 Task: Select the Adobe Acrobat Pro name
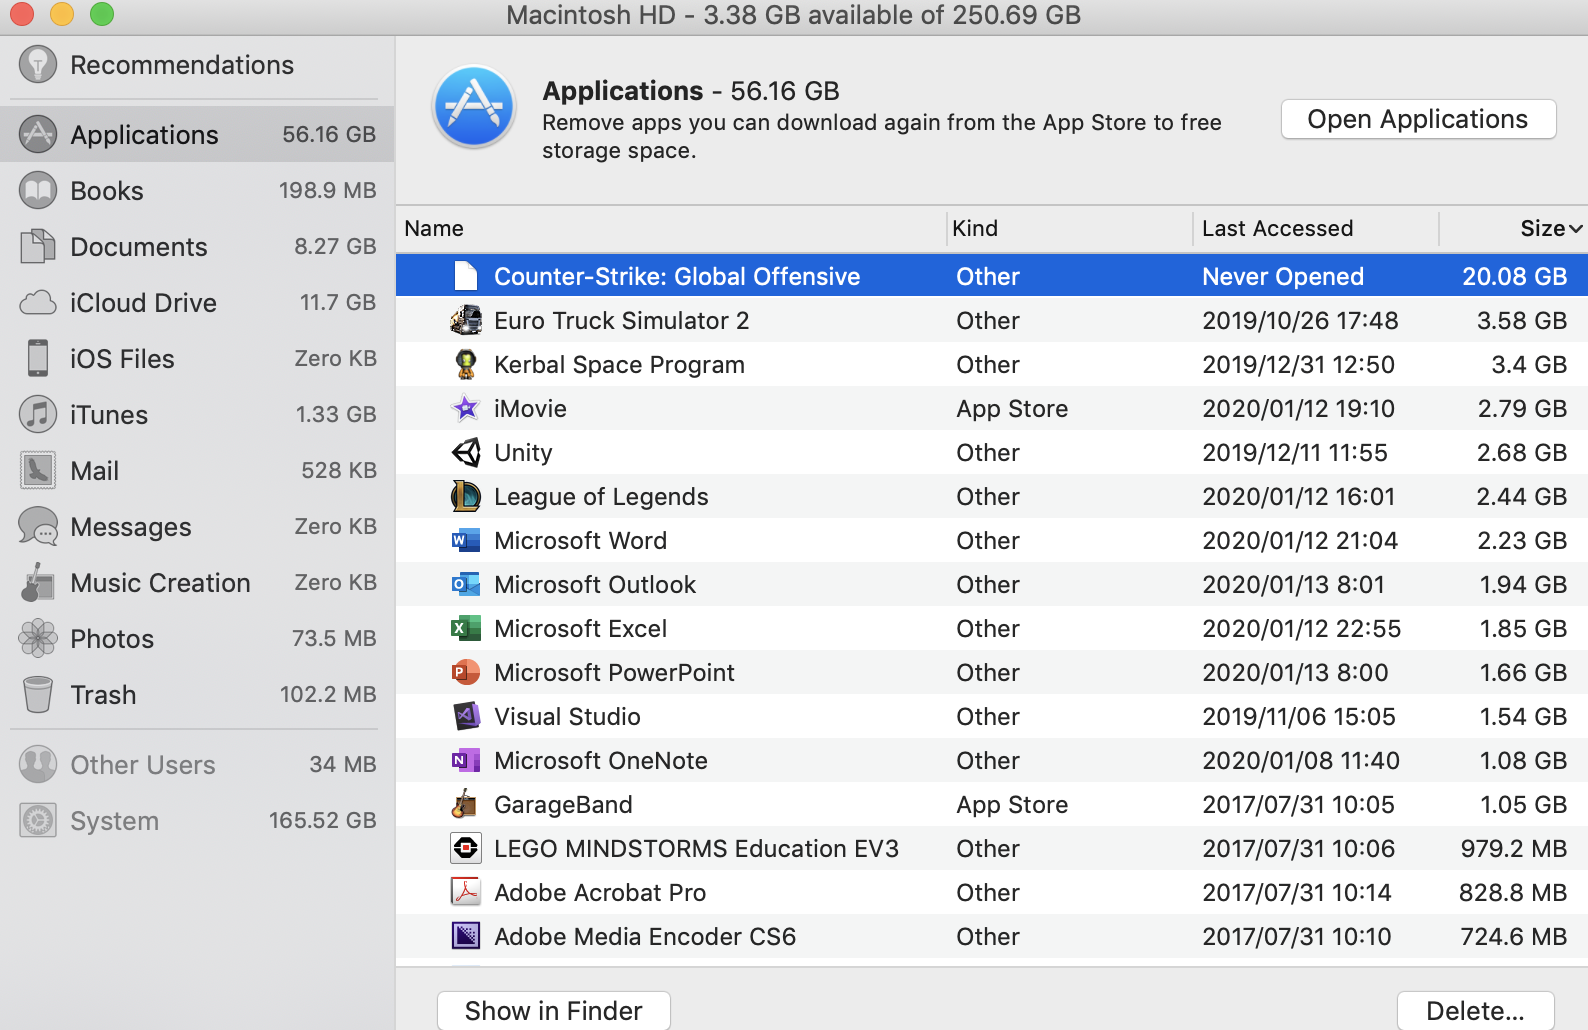click(600, 892)
